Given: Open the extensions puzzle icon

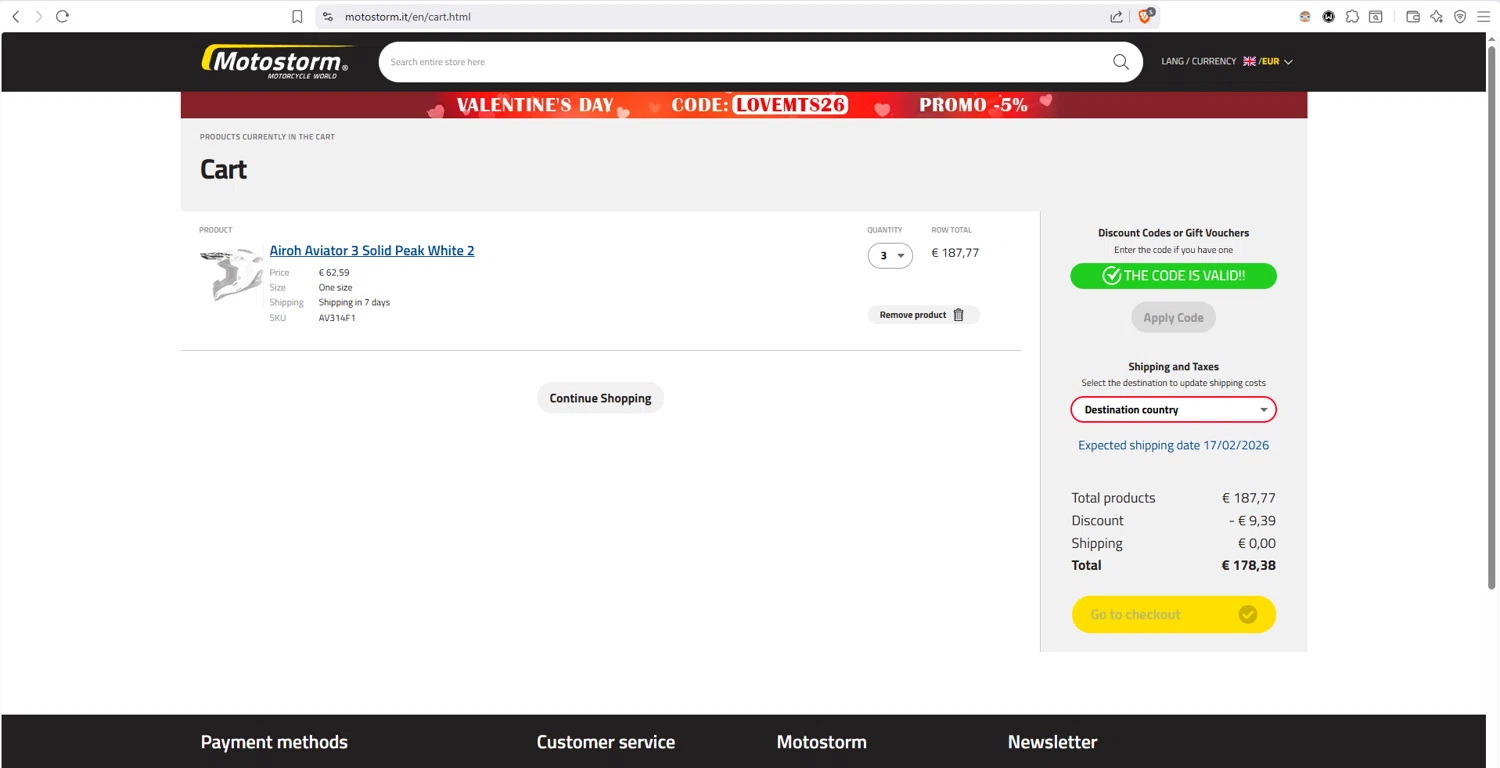Looking at the screenshot, I should coord(1352,16).
